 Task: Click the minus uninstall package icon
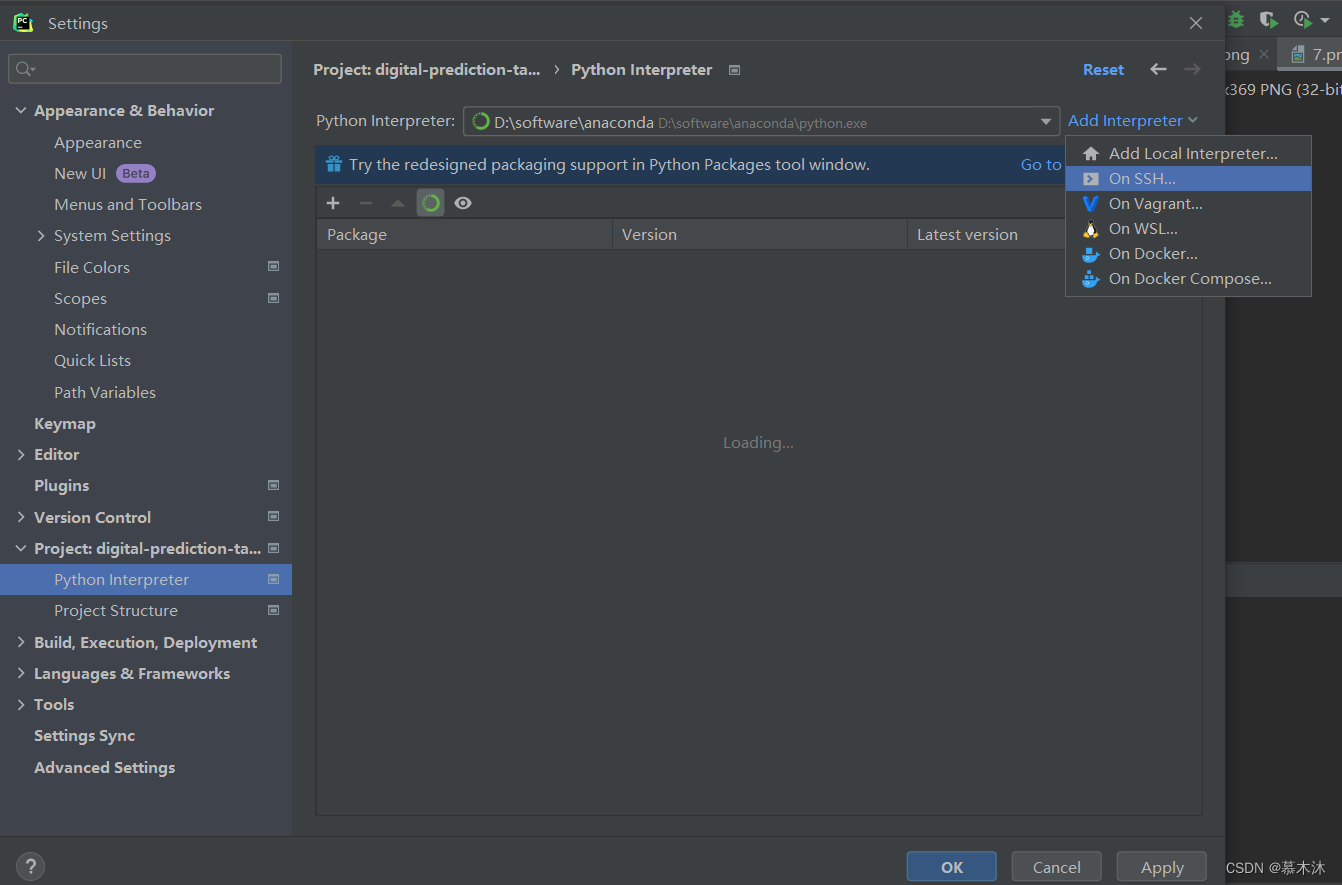pyautogui.click(x=366, y=203)
